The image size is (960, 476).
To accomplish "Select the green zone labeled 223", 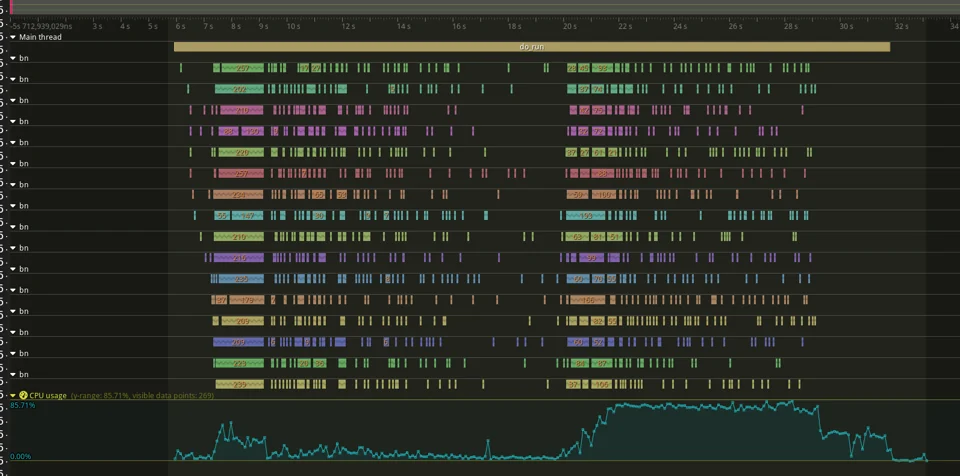I will click(239, 363).
